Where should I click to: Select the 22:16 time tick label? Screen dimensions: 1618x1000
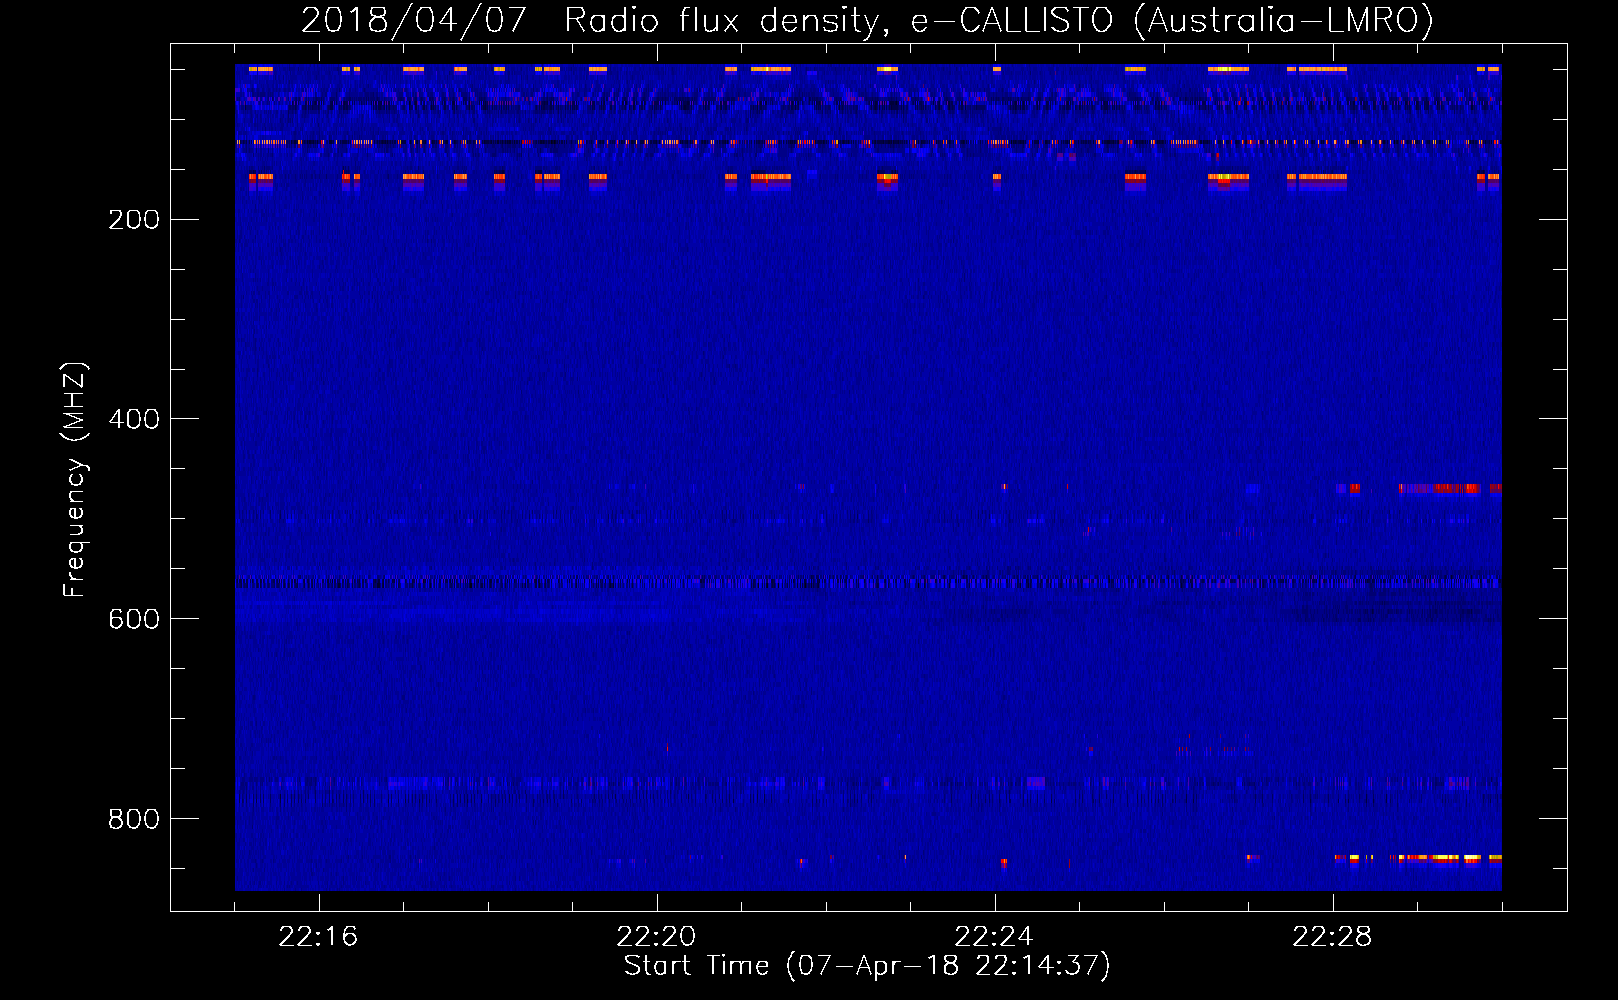click(318, 937)
